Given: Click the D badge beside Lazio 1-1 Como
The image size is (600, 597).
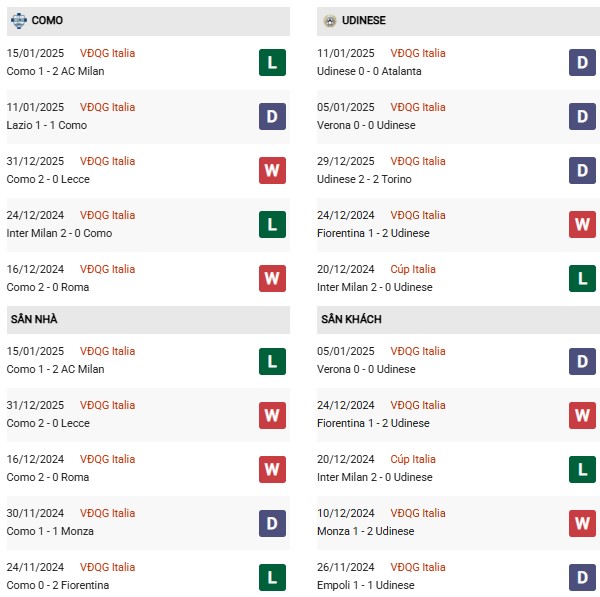Looking at the screenshot, I should [272, 116].
